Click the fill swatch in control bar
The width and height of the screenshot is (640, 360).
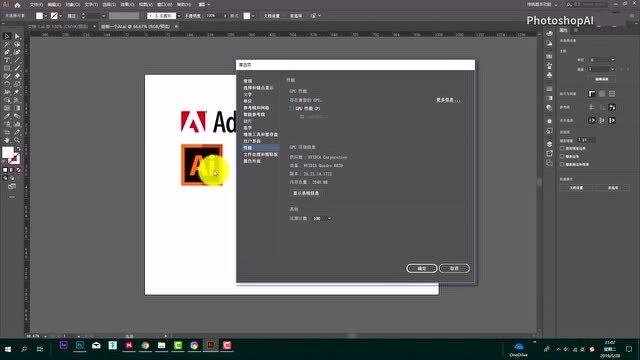pyautogui.click(x=39, y=16)
